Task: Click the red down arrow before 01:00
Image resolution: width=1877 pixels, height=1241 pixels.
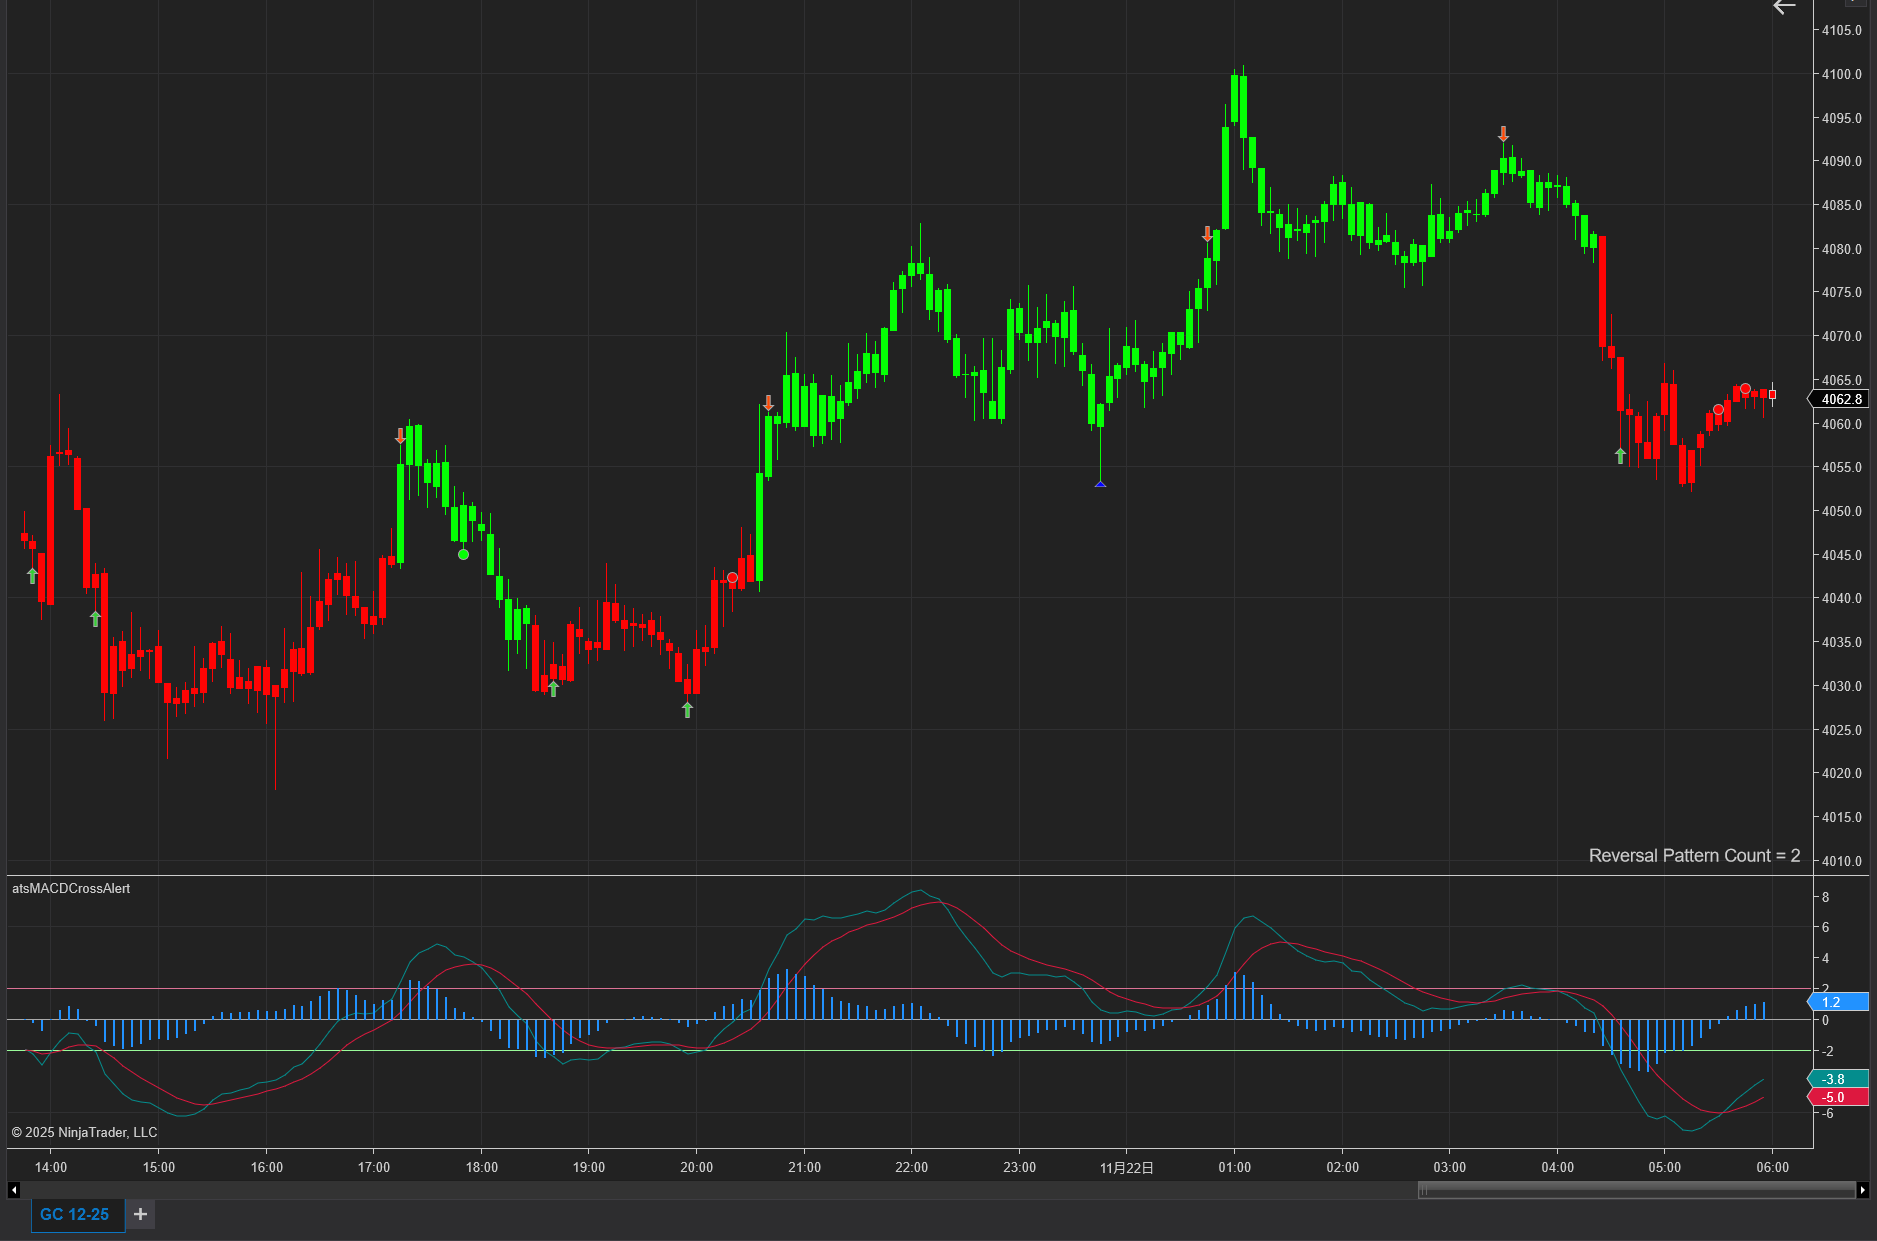Action: [x=1207, y=234]
